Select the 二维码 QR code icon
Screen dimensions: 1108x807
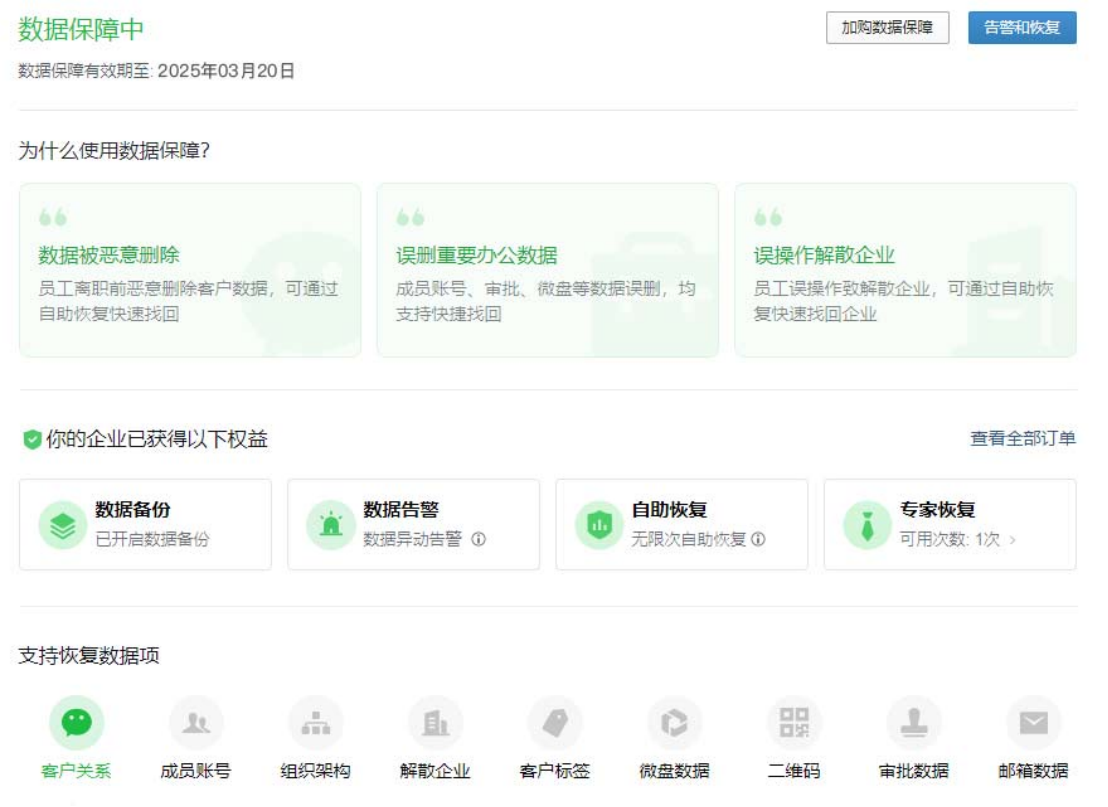click(x=794, y=723)
